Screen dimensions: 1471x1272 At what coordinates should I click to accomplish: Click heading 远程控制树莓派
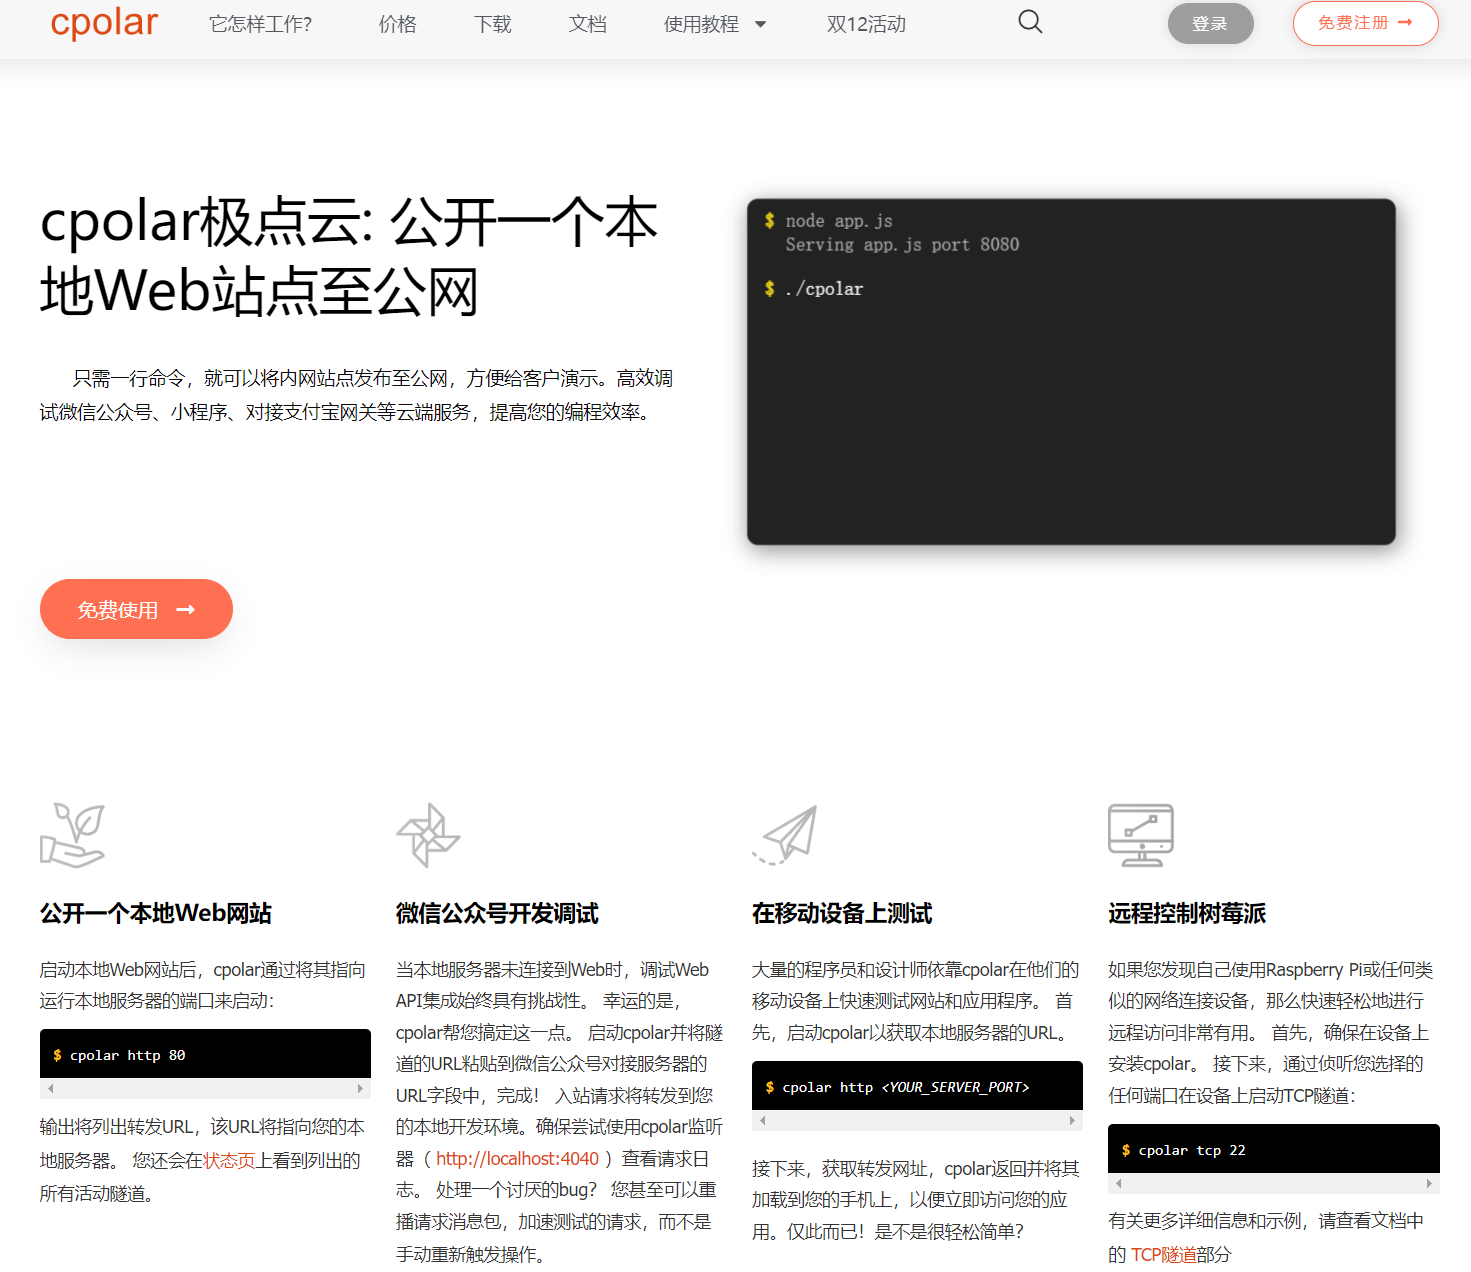[1187, 913]
